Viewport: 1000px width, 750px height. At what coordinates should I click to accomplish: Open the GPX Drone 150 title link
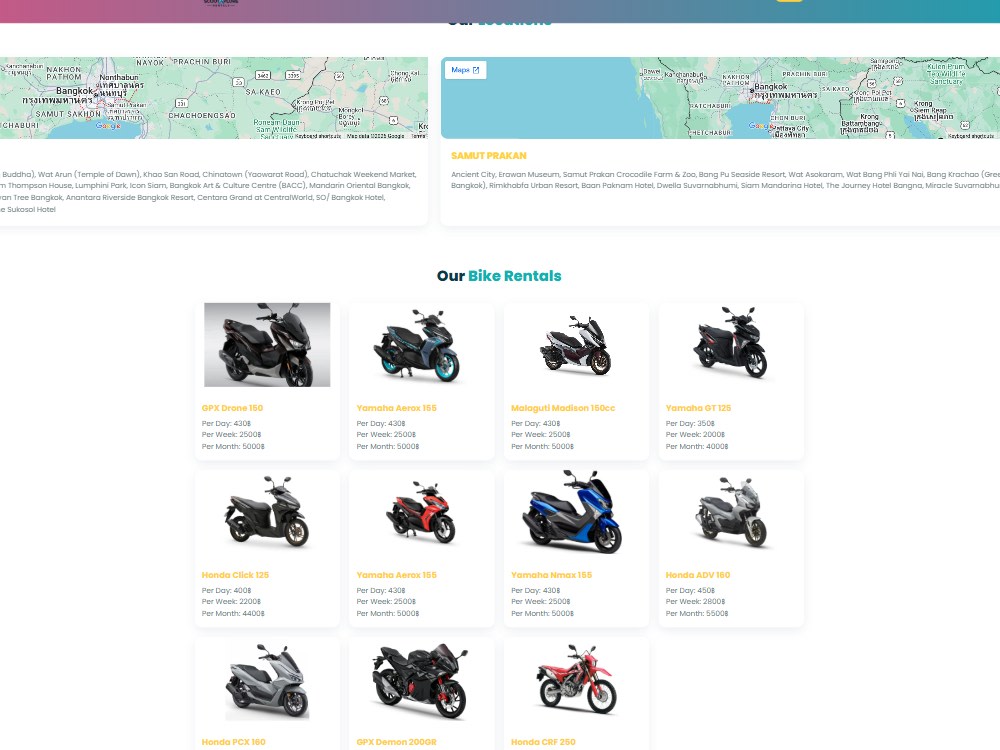coord(232,408)
